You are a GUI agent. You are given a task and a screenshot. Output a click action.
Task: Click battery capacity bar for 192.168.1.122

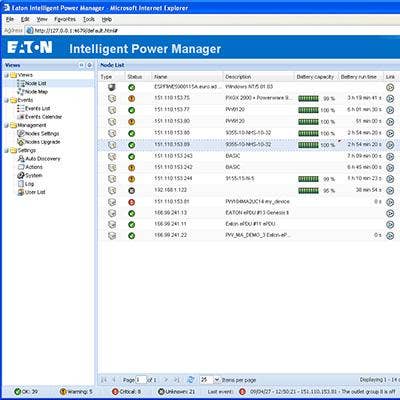click(308, 190)
